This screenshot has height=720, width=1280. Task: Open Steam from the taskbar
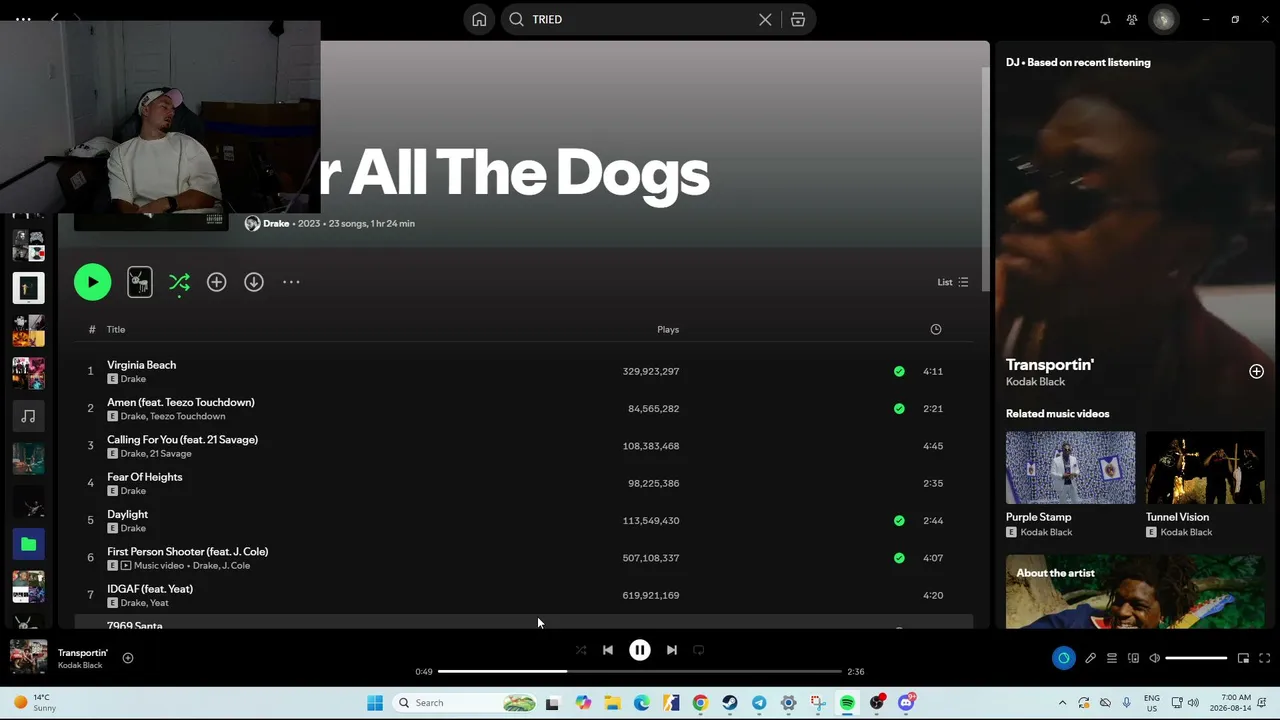(x=730, y=703)
